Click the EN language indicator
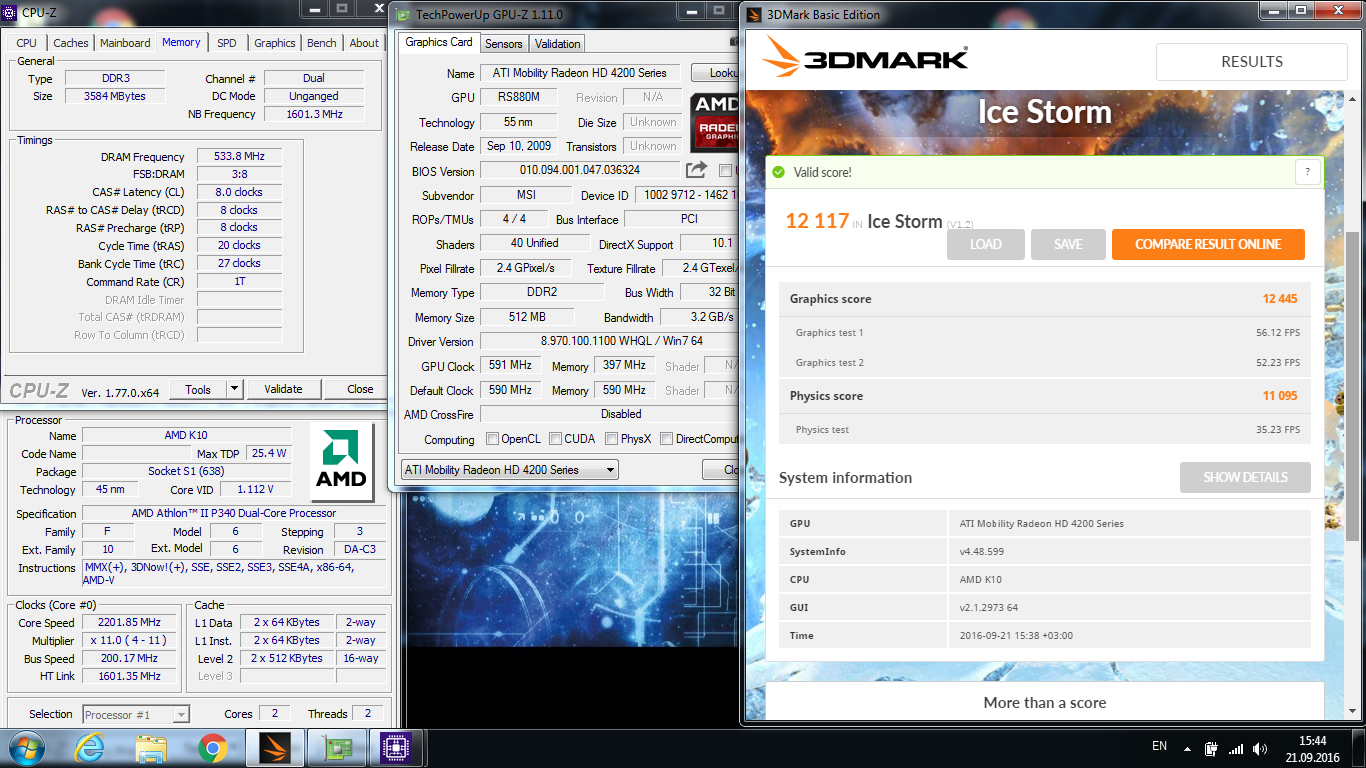 [1159, 746]
